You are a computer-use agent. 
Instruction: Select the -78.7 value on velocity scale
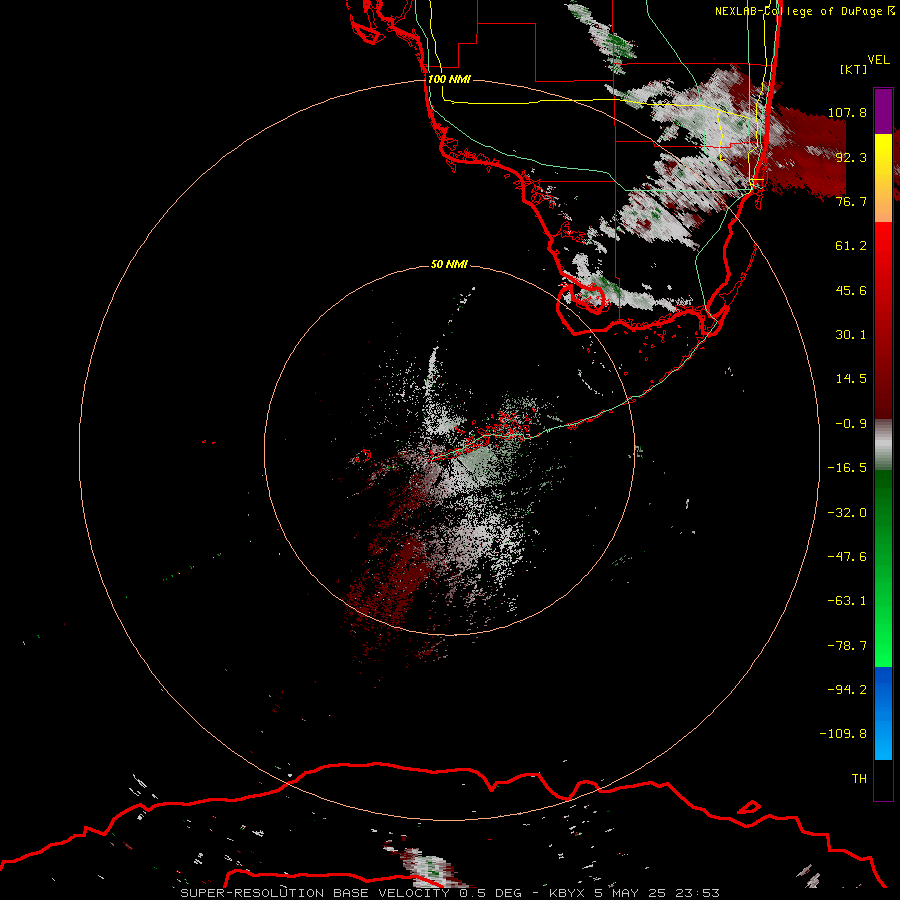coord(847,646)
